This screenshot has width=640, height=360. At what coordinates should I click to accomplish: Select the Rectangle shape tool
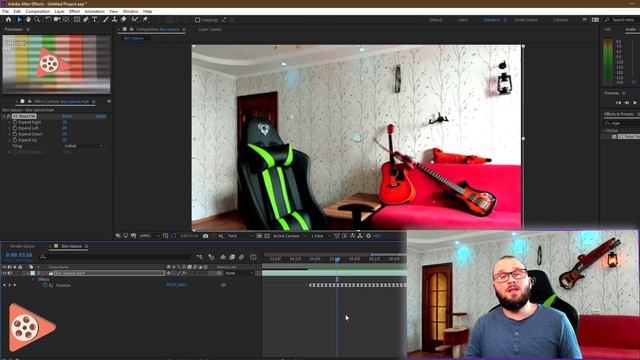77,19
